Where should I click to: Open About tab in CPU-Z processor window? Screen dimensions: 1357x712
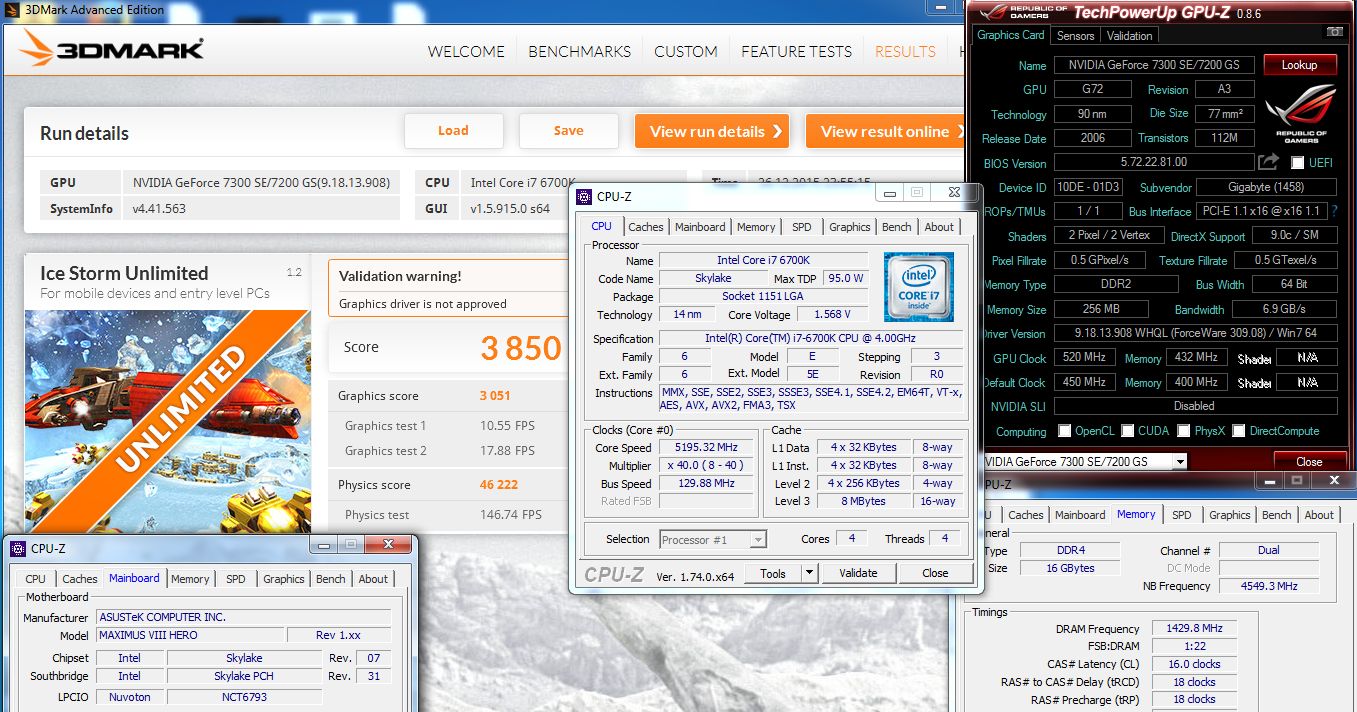point(938,227)
